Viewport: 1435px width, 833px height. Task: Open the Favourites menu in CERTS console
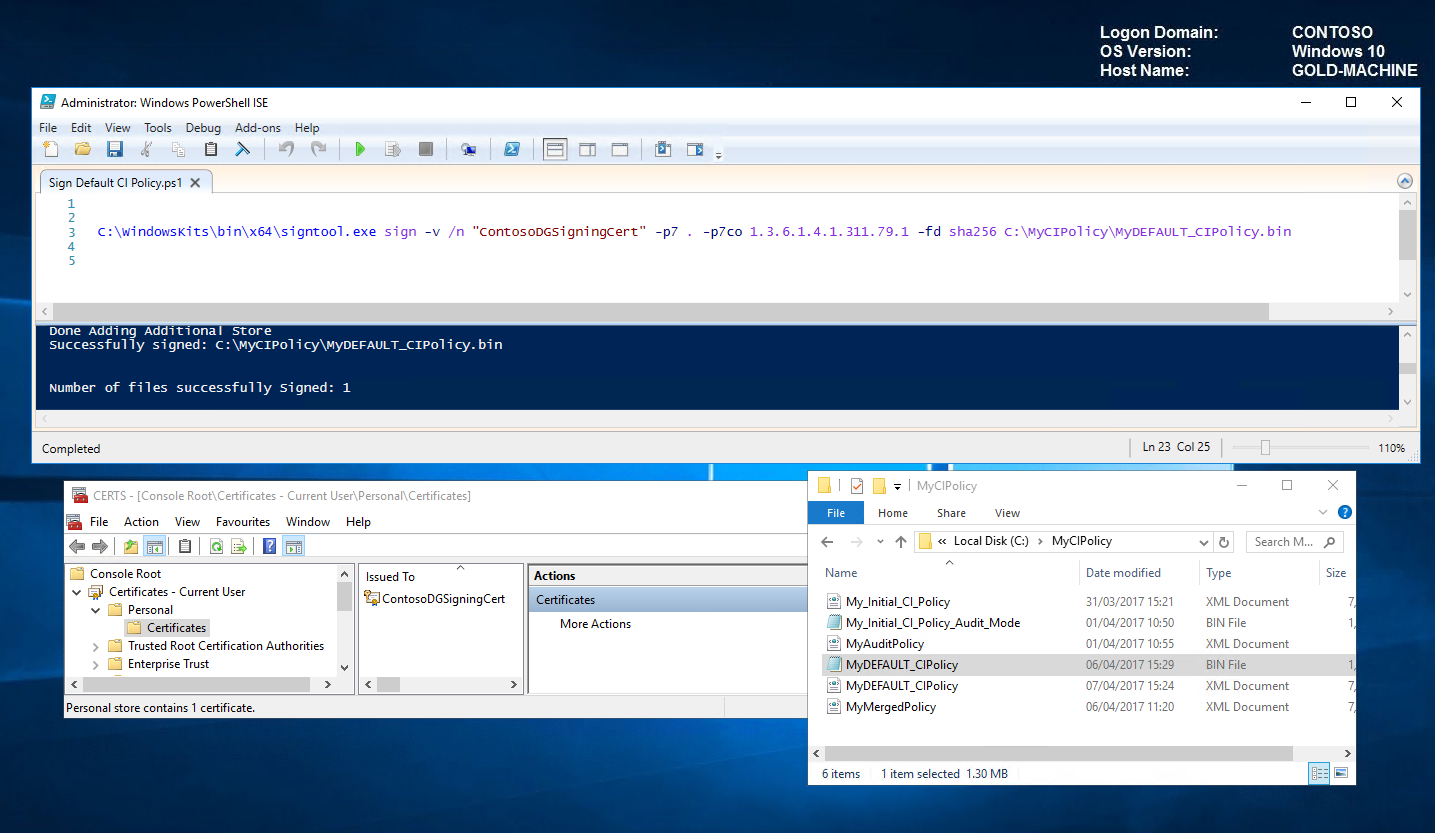pos(243,522)
